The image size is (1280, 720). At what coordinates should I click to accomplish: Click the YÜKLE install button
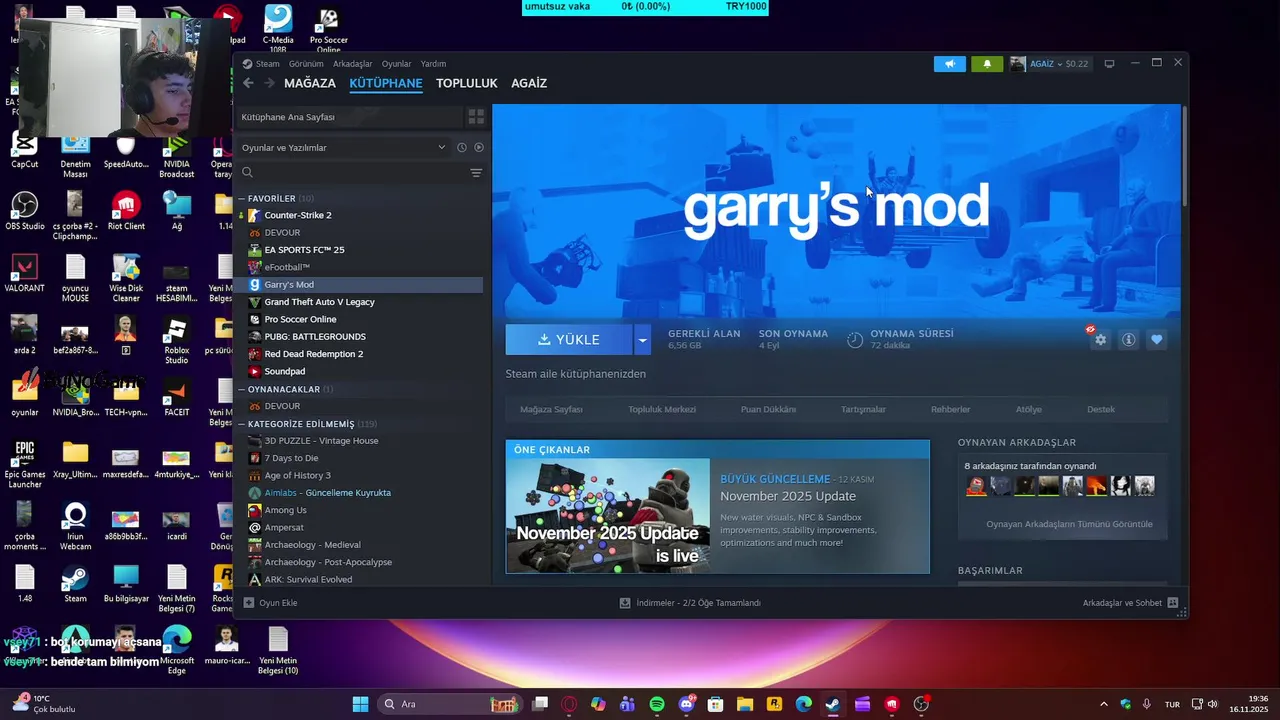point(569,340)
